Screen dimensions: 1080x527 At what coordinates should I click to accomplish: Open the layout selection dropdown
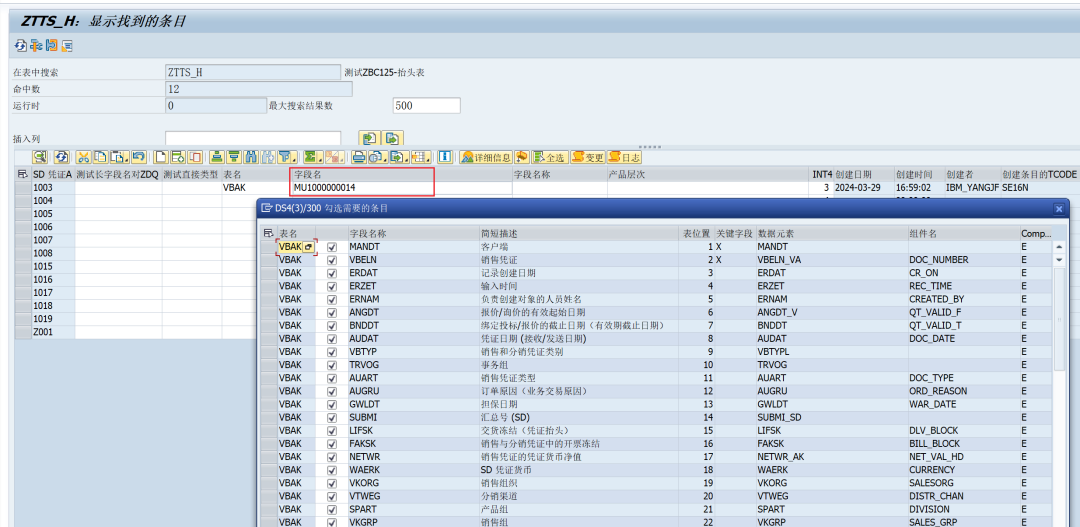[x=422, y=157]
